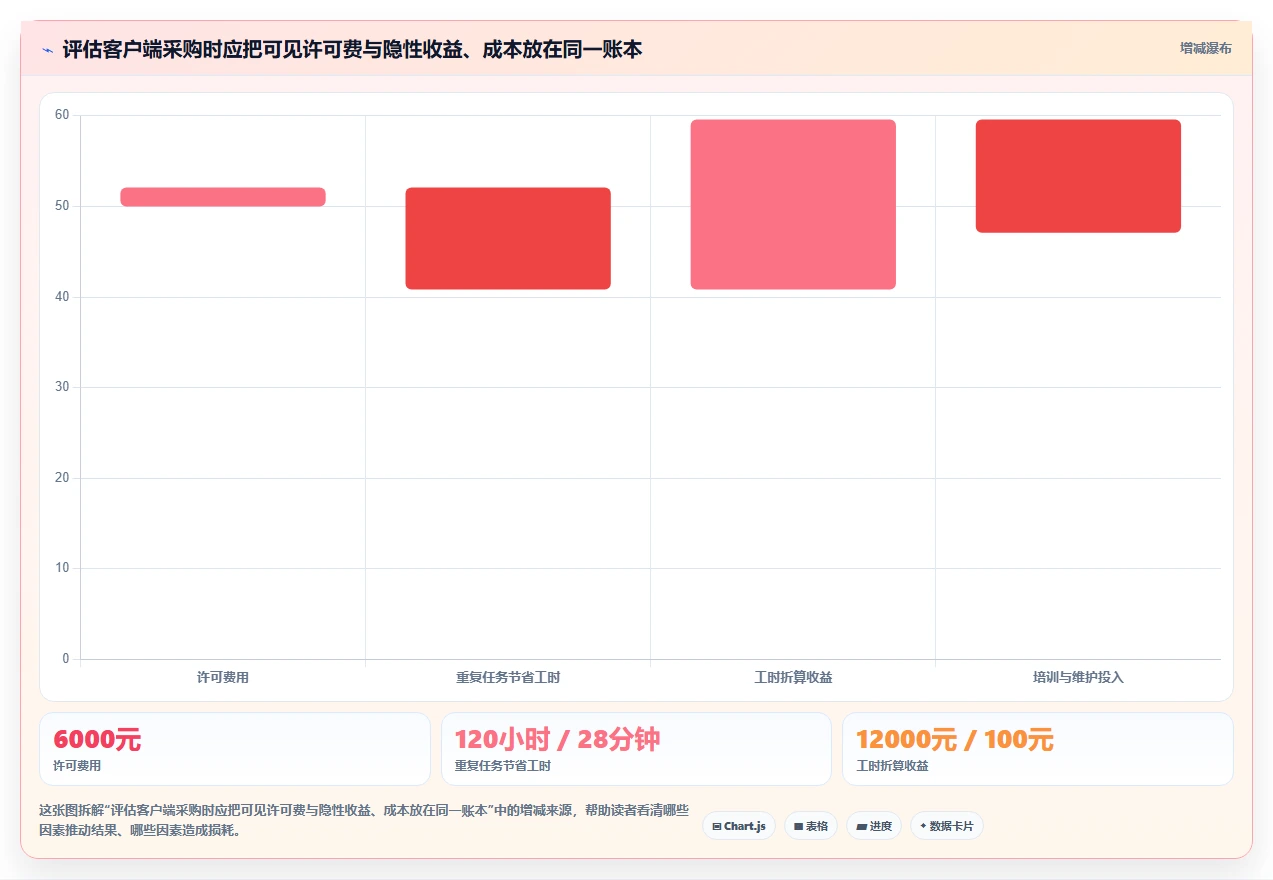Click x-axis label 工时折算收益
Image resolution: width=1273 pixels, height=880 pixels.
coord(793,678)
